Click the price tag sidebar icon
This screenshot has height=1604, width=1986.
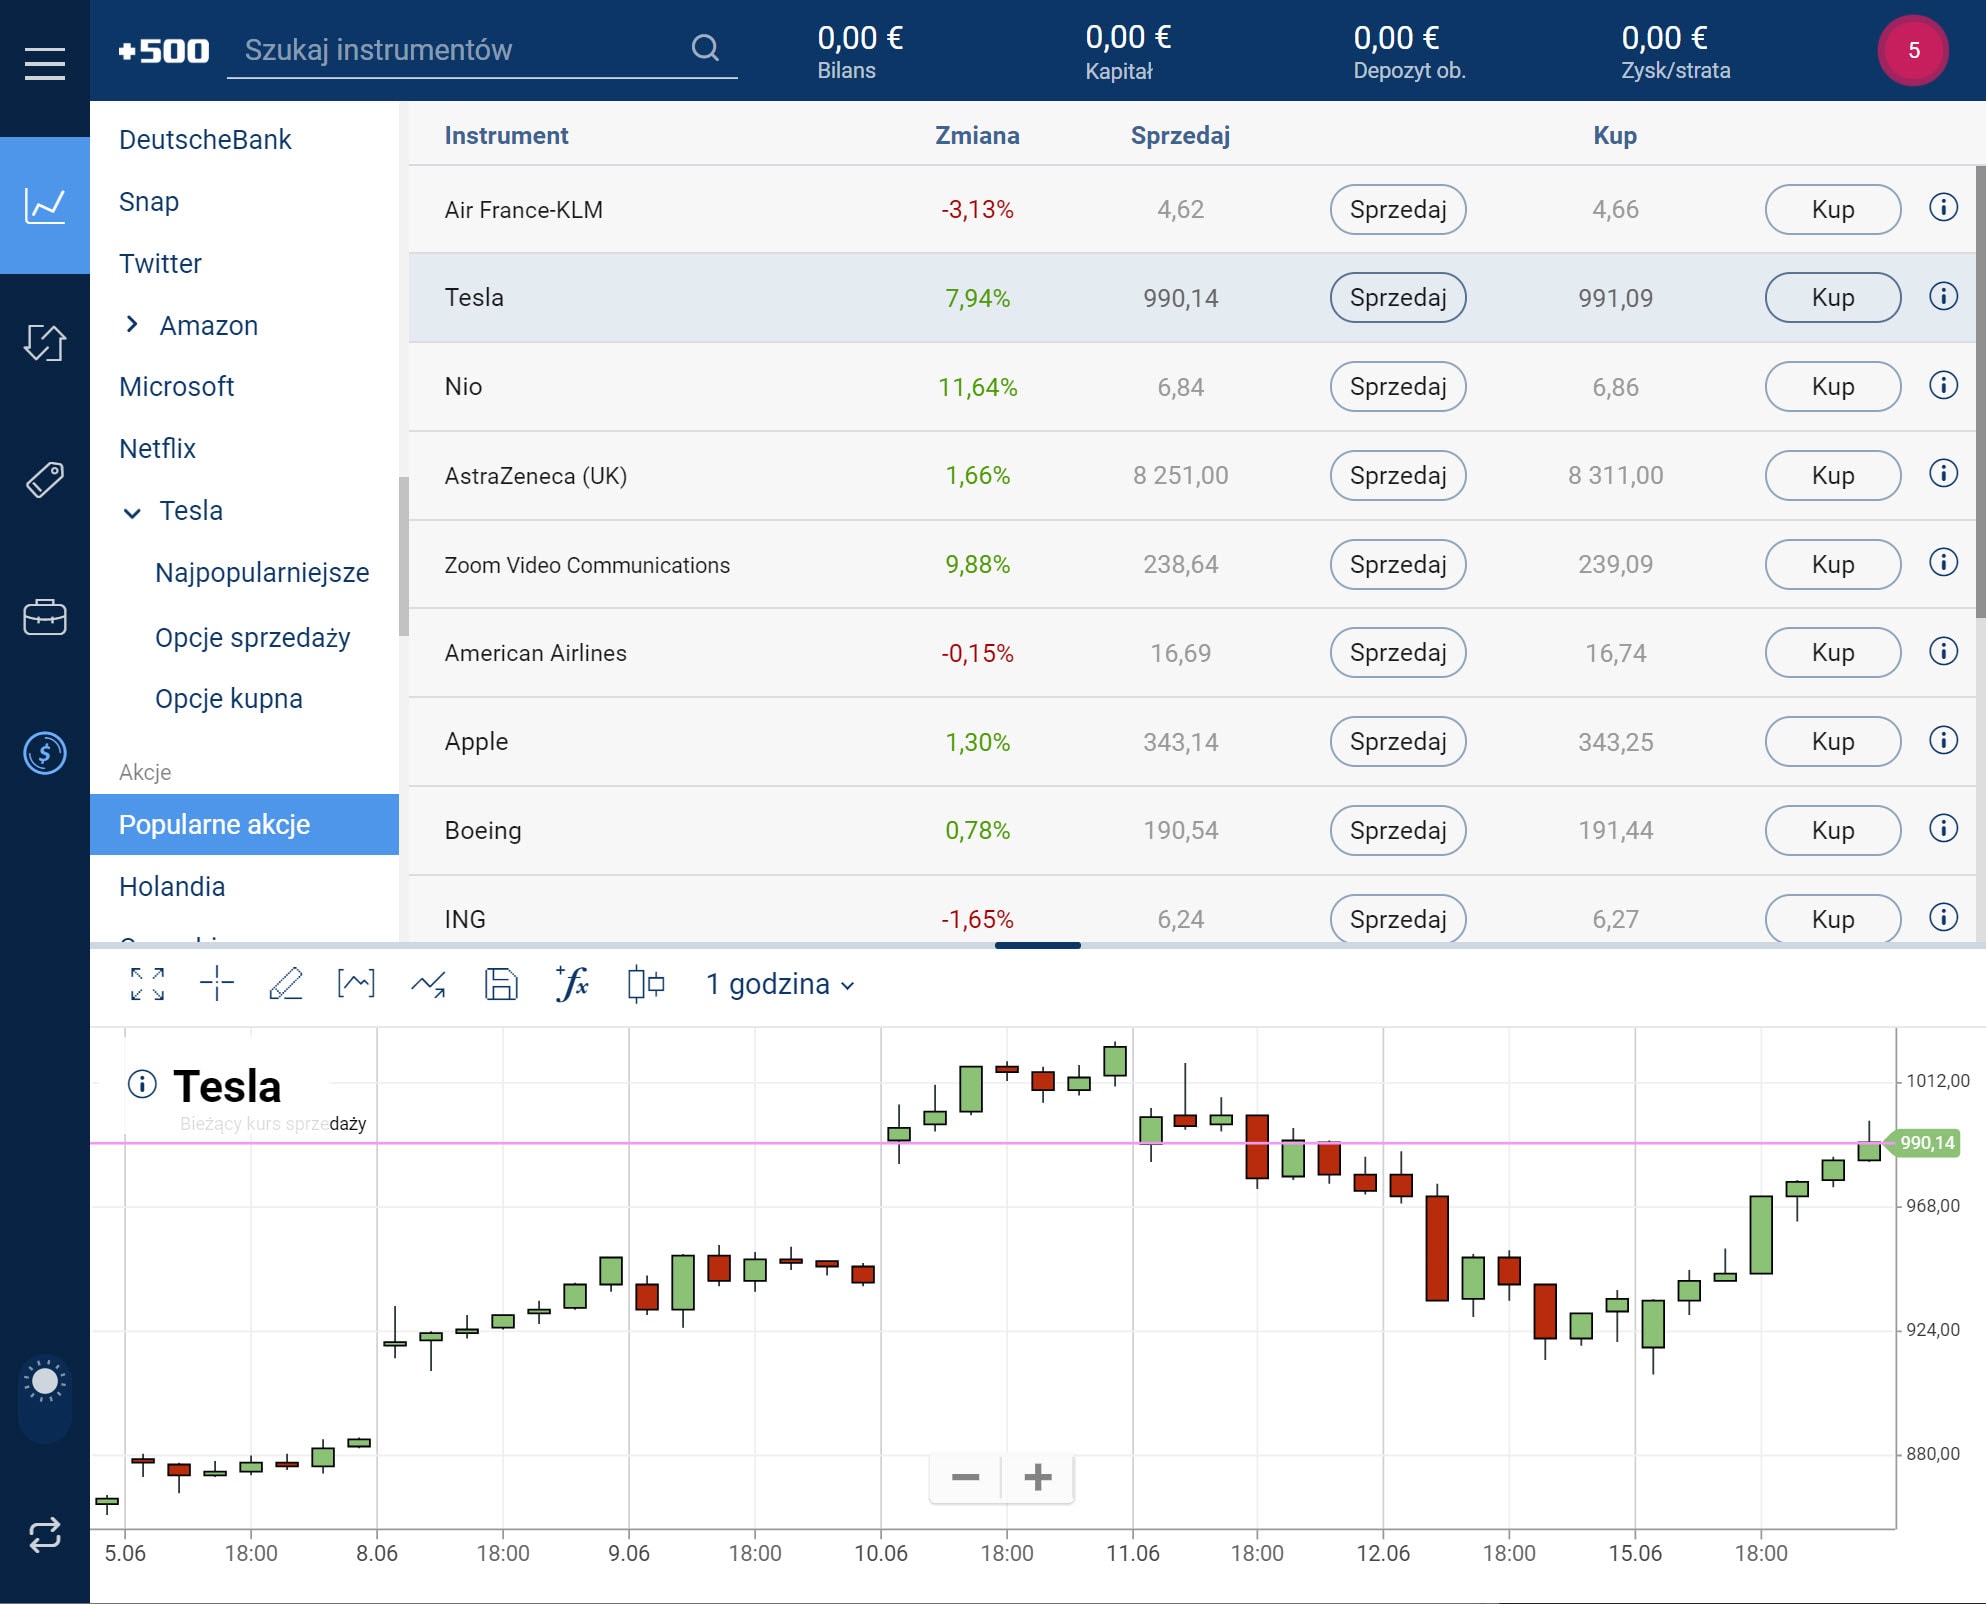coord(45,480)
